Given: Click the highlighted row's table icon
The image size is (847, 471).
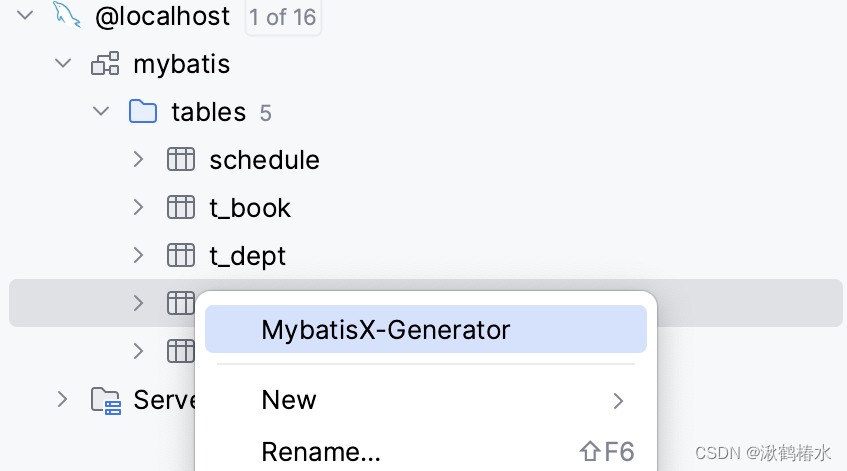Looking at the screenshot, I should [x=180, y=302].
